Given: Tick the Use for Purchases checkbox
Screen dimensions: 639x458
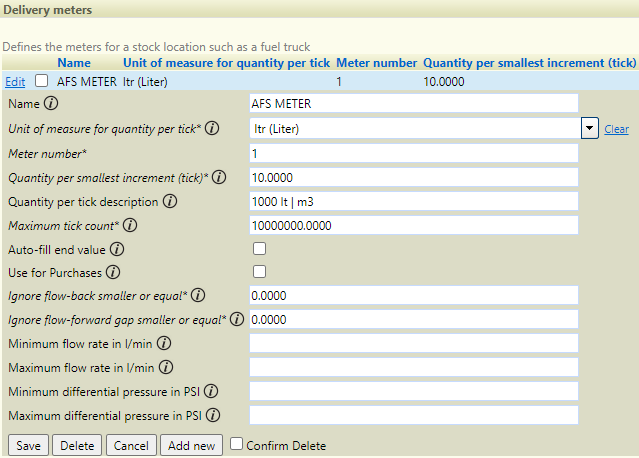Looking at the screenshot, I should coord(259,272).
